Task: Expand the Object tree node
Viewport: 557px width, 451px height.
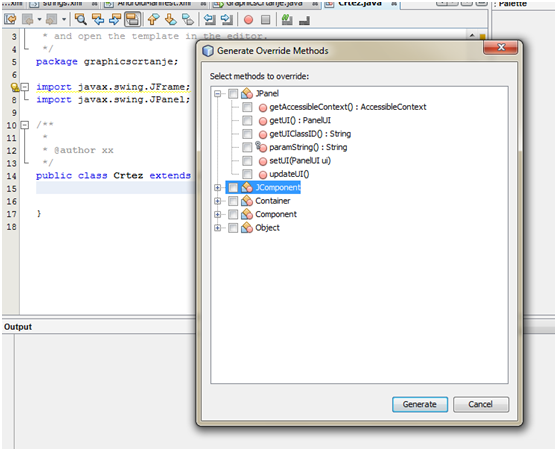Action: (x=218, y=228)
